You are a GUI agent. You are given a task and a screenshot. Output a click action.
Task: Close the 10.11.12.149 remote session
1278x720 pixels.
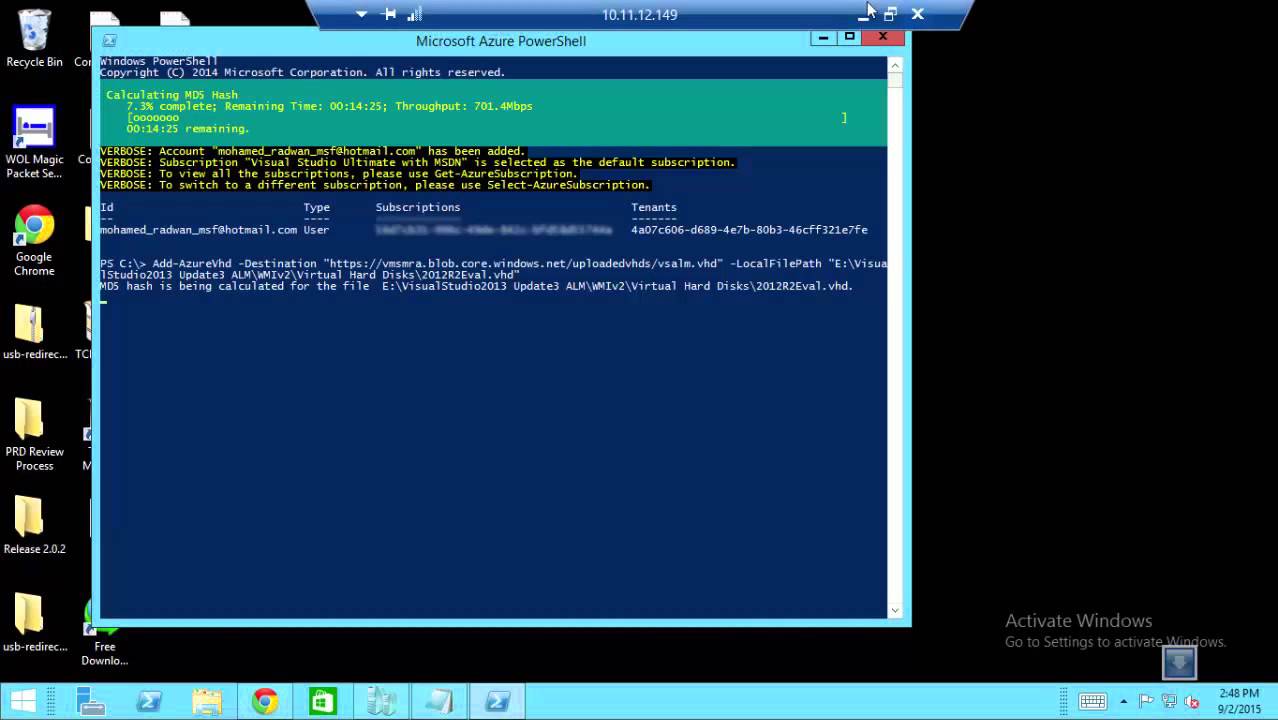[x=917, y=14]
